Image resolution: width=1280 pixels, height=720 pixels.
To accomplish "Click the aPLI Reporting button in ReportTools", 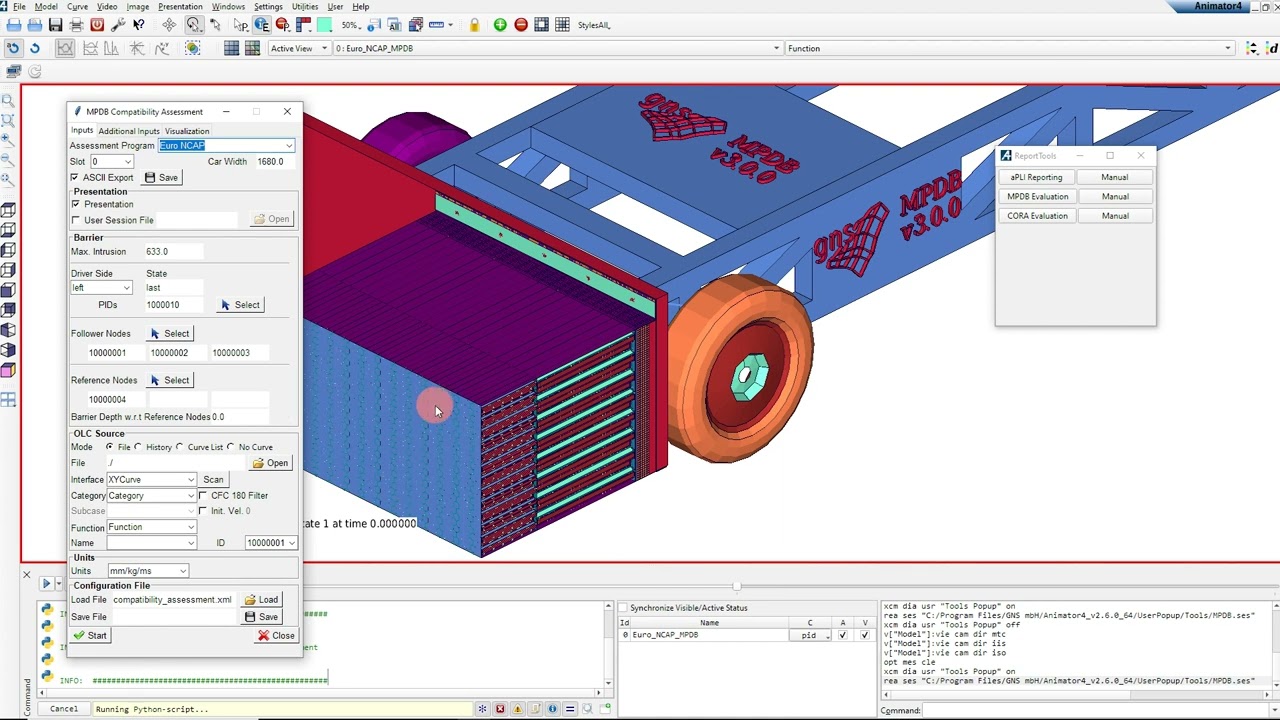I will coord(1037,178).
